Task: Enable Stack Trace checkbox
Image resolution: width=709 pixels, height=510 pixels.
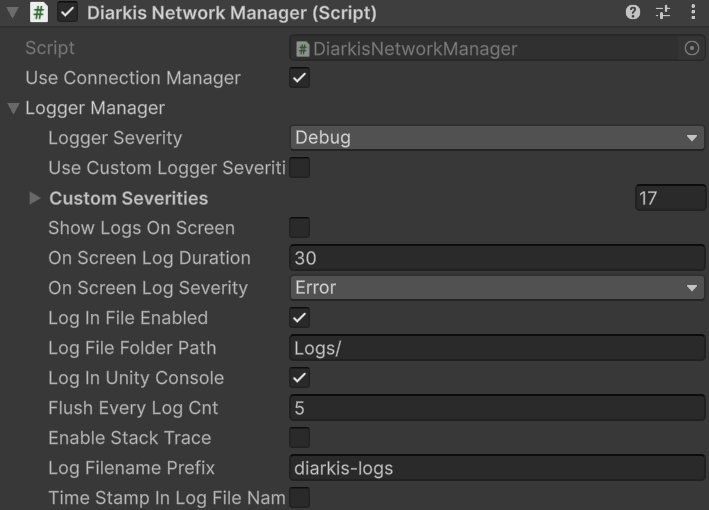Action: pyautogui.click(x=299, y=438)
